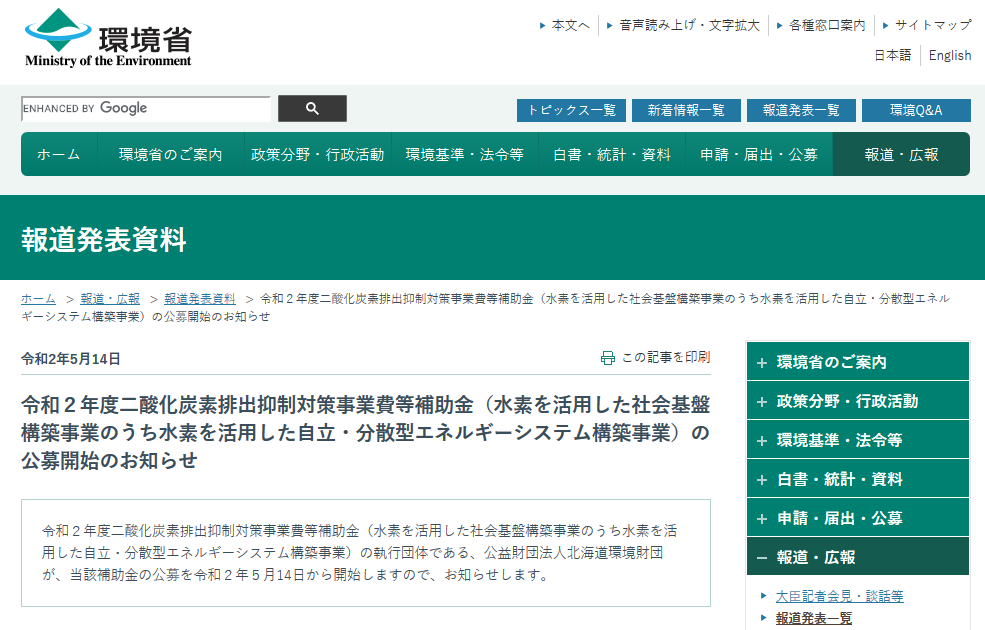This screenshot has height=630, width=985.
Task: Expand the 申請・届出・公募 sidebar section
Action: (x=857, y=518)
